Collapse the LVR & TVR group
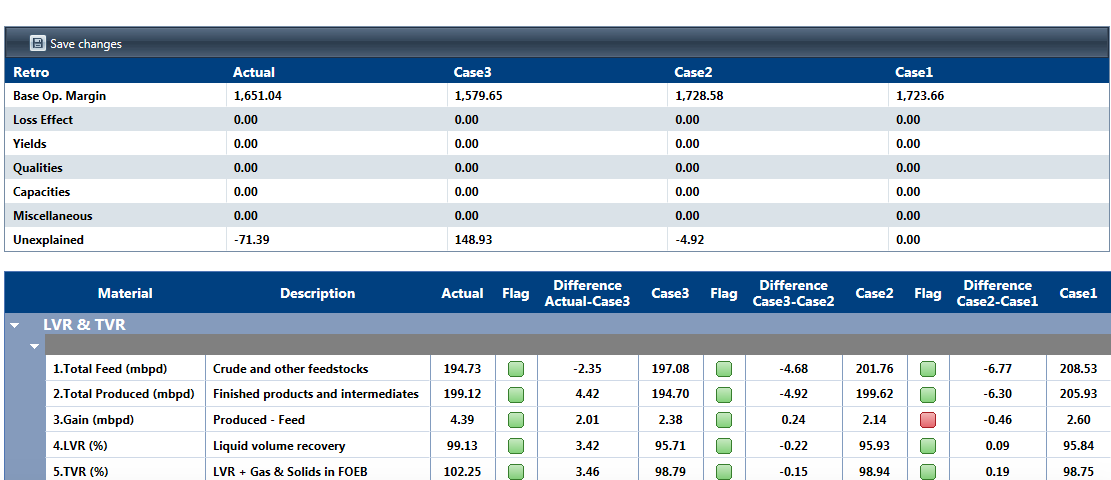 (x=15, y=325)
